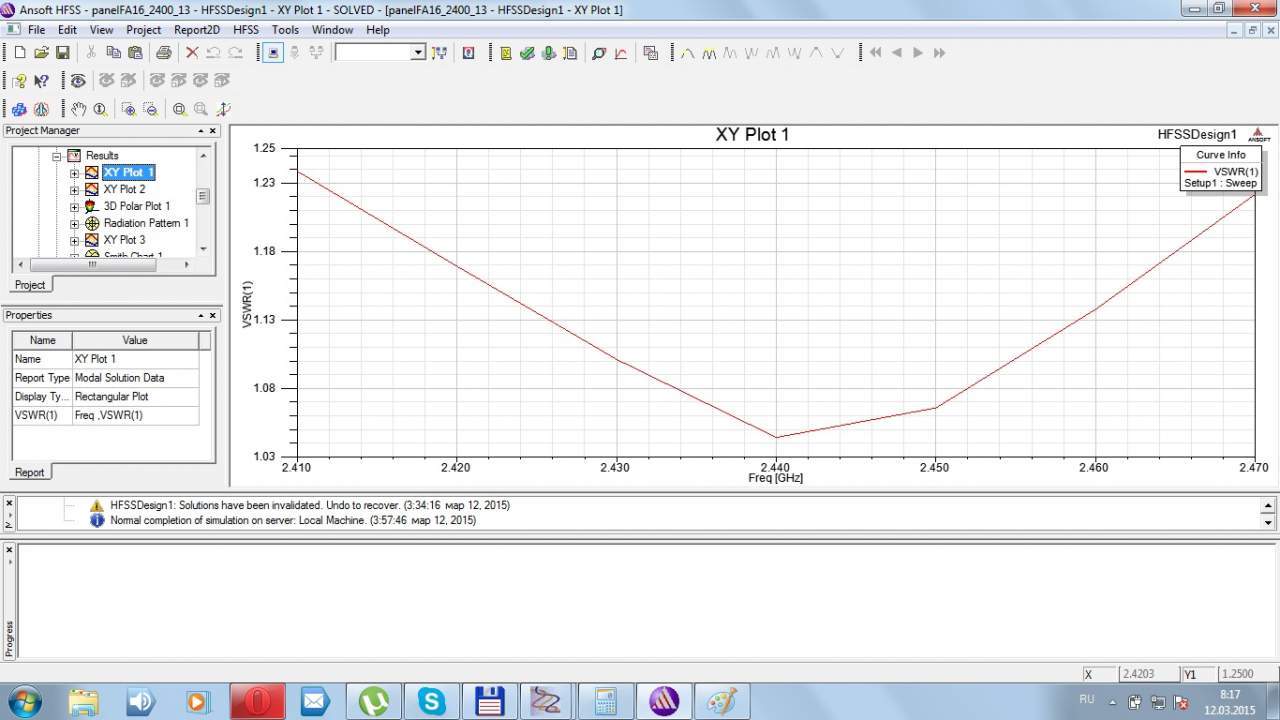This screenshot has height=720, width=1280.
Task: Click the Print toolbar icon
Action: [163, 53]
